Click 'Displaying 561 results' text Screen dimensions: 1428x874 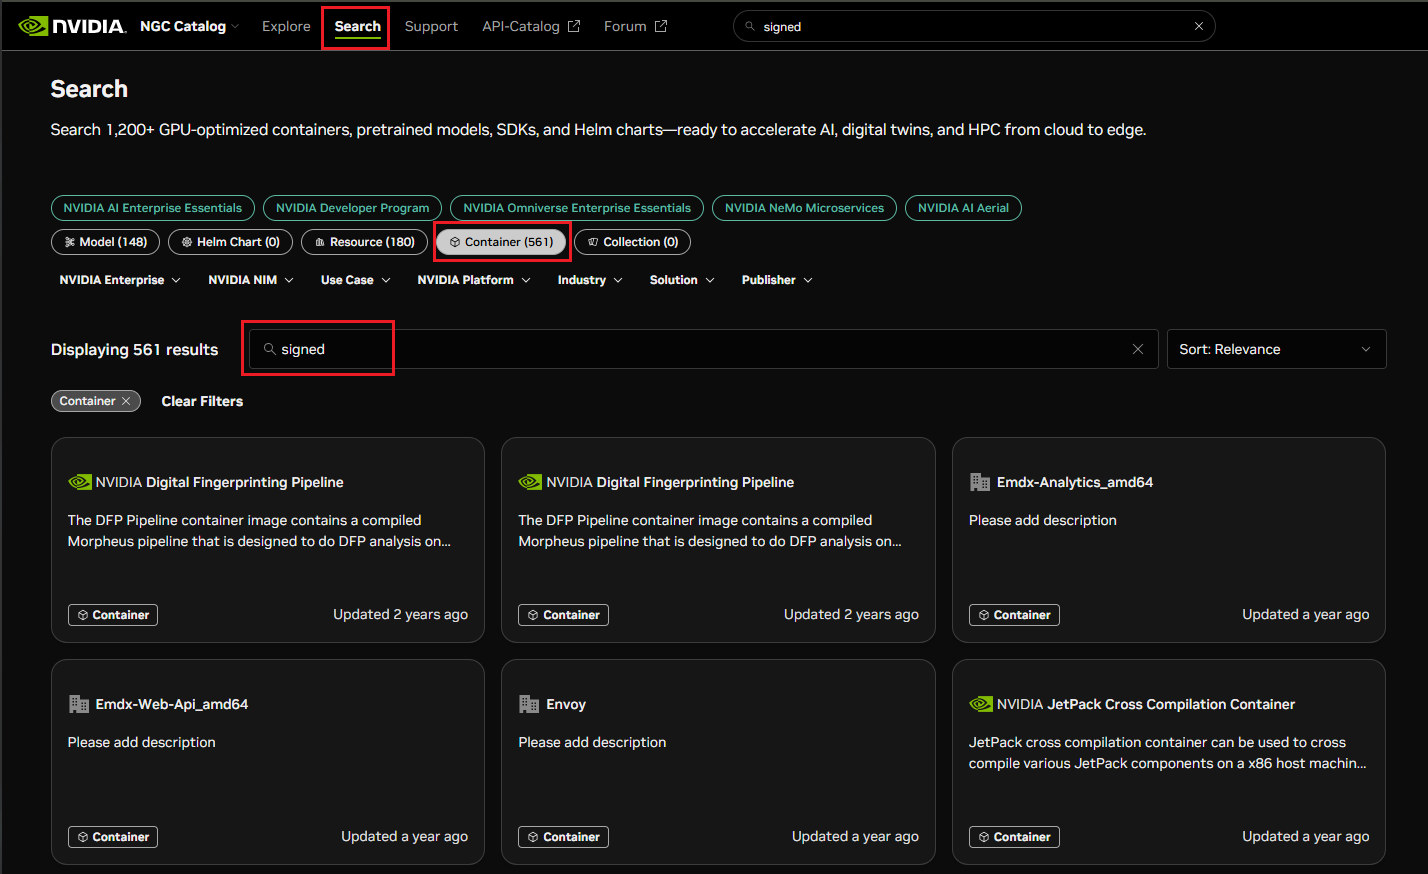tap(134, 349)
